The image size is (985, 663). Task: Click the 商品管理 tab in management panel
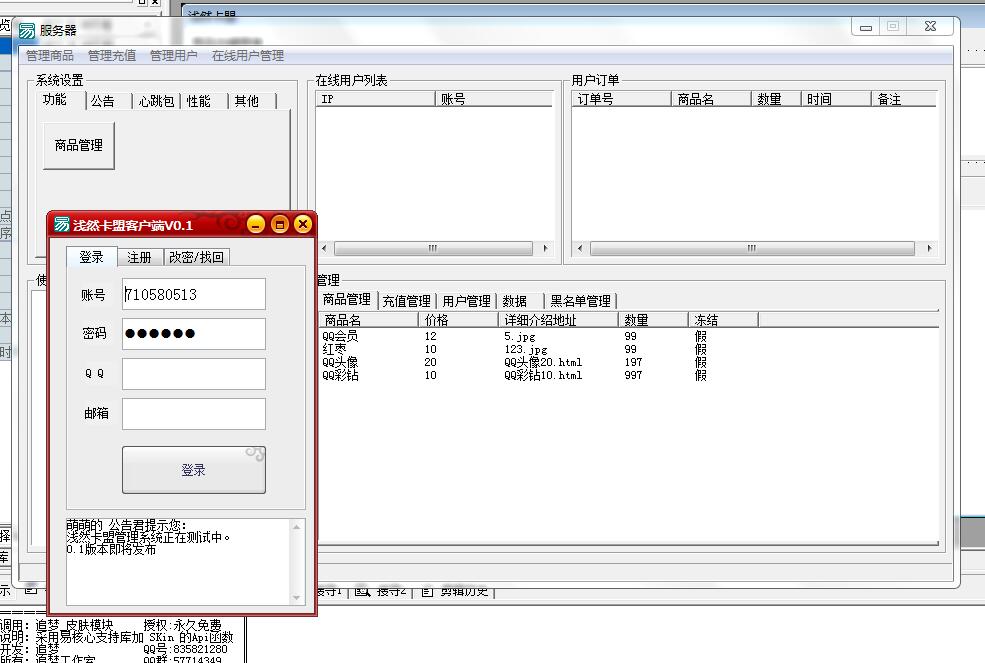click(x=347, y=300)
